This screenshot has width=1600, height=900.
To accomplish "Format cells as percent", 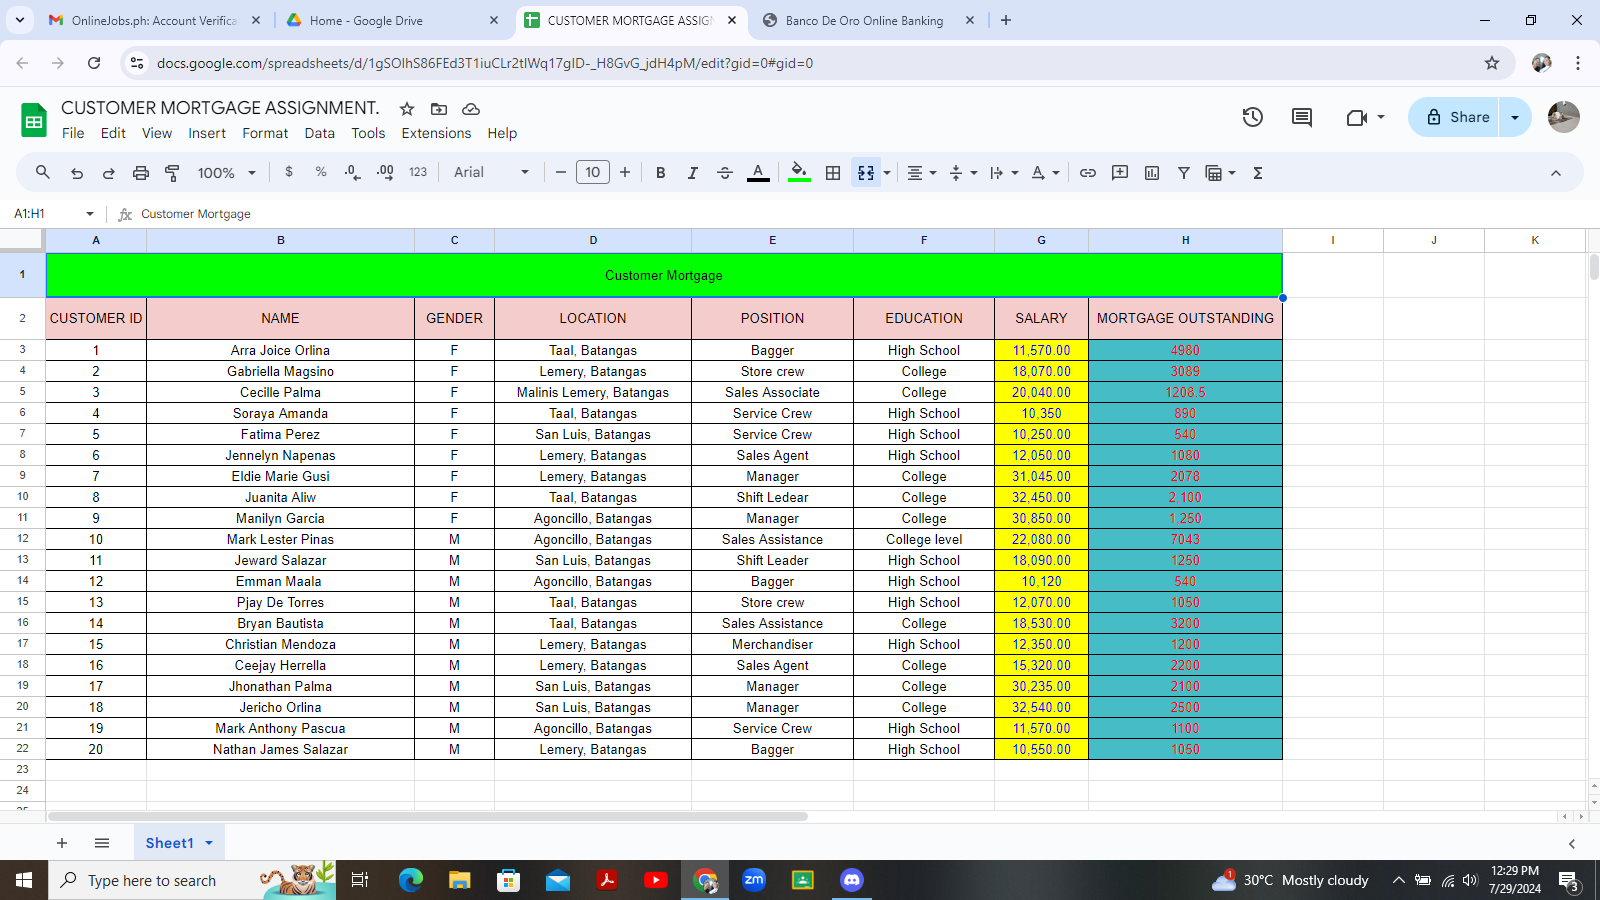I will 321,172.
